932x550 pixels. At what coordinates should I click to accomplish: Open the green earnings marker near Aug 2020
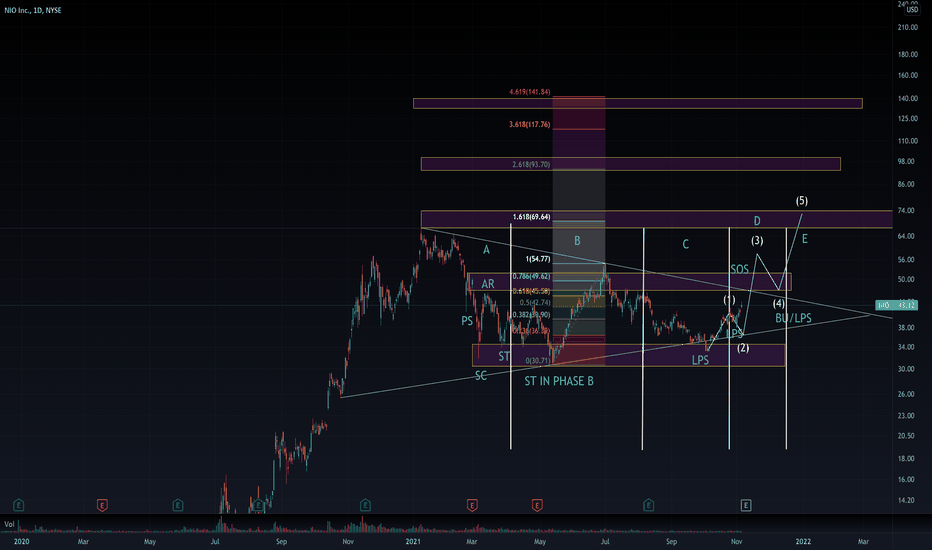tap(258, 505)
